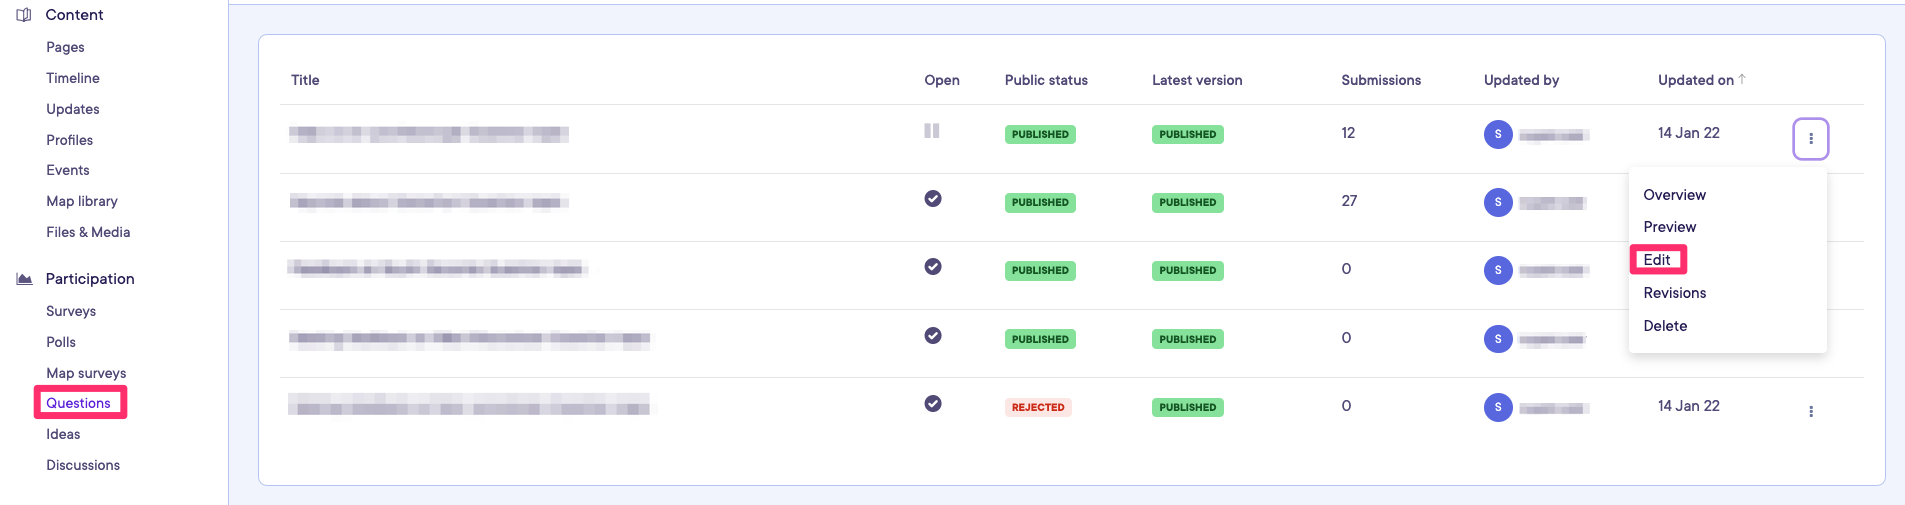The width and height of the screenshot is (1905, 505).
Task: Sort the table by Updated on column
Action: (x=1695, y=80)
